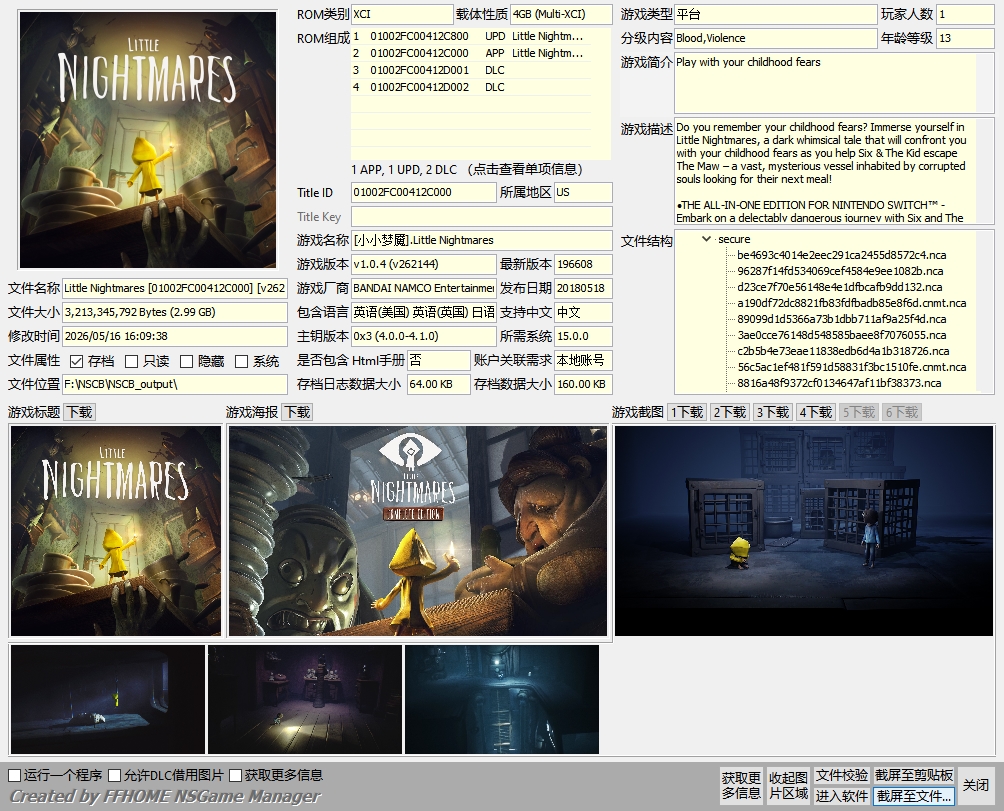This screenshot has width=1004, height=811.
Task: Click the 所需系统 15.0.0 field
Action: 583,336
